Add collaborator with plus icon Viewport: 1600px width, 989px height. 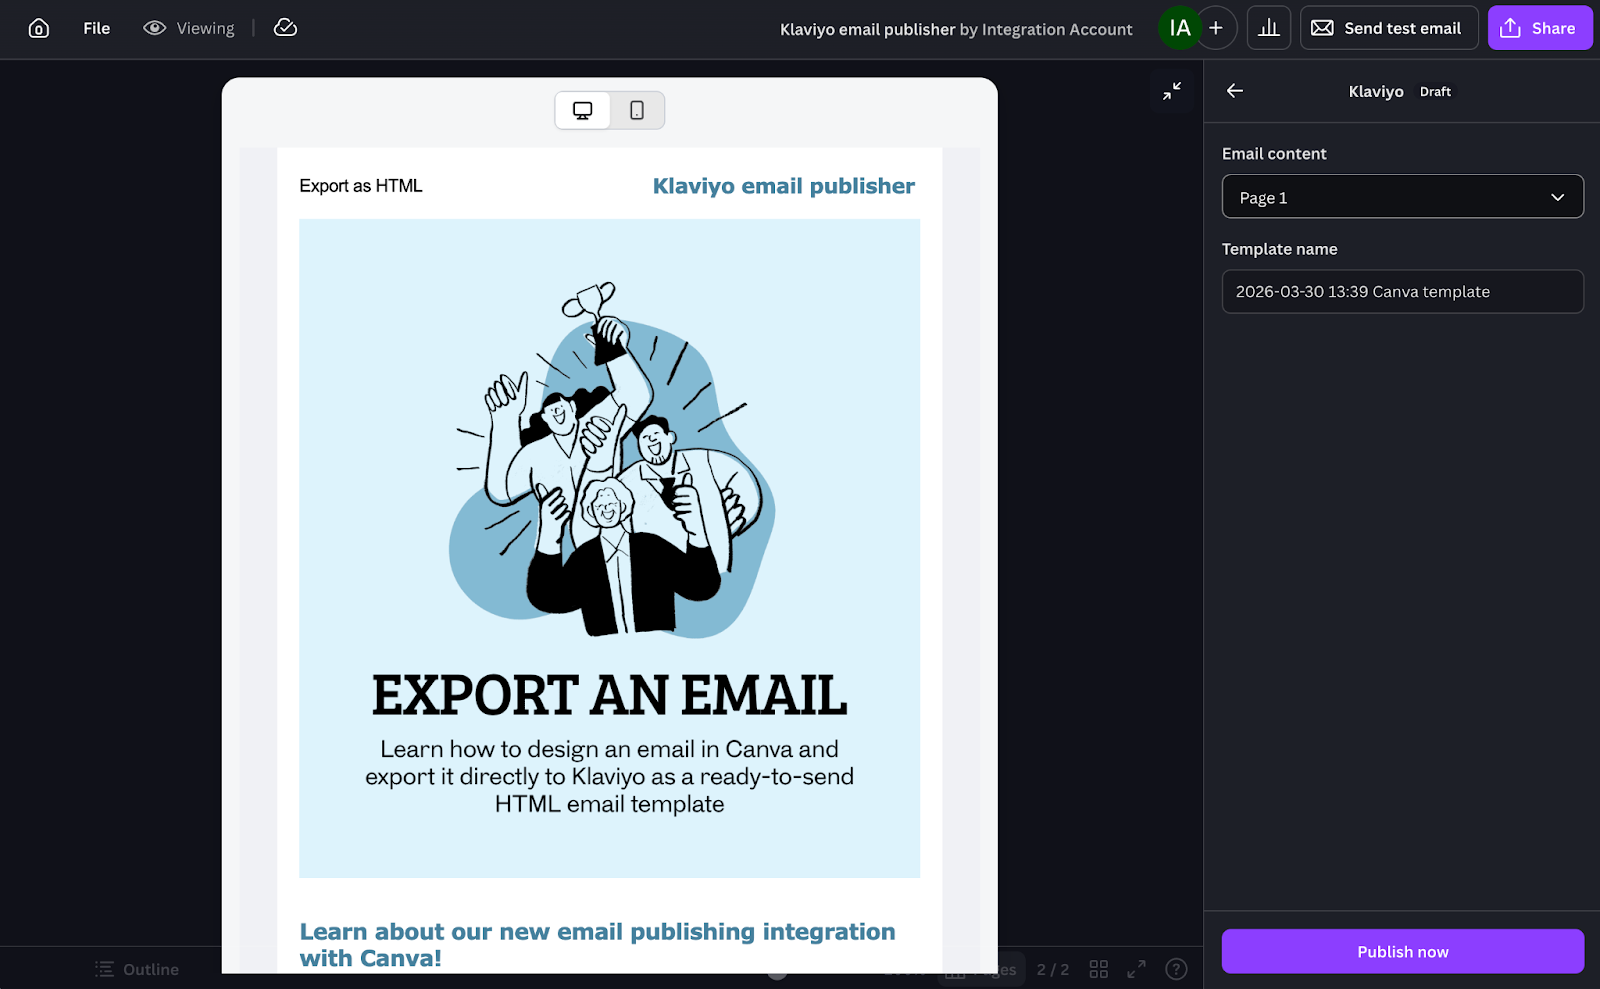[x=1216, y=28]
